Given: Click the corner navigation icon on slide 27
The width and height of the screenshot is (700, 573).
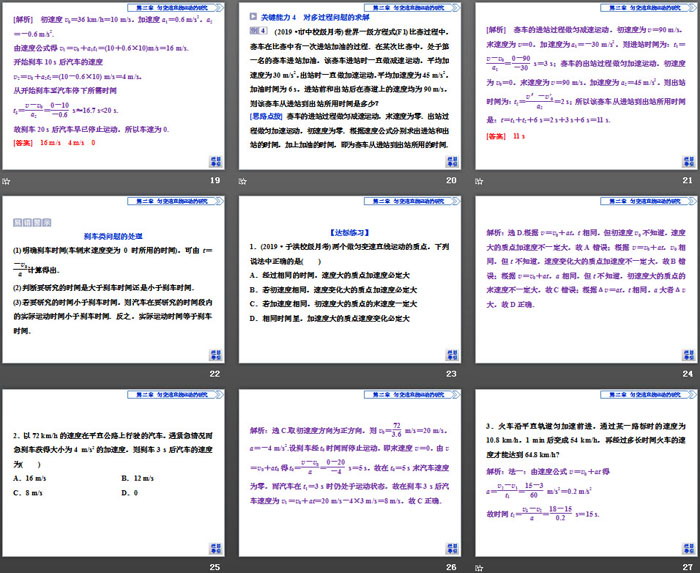Looking at the screenshot, I should click(x=688, y=548).
